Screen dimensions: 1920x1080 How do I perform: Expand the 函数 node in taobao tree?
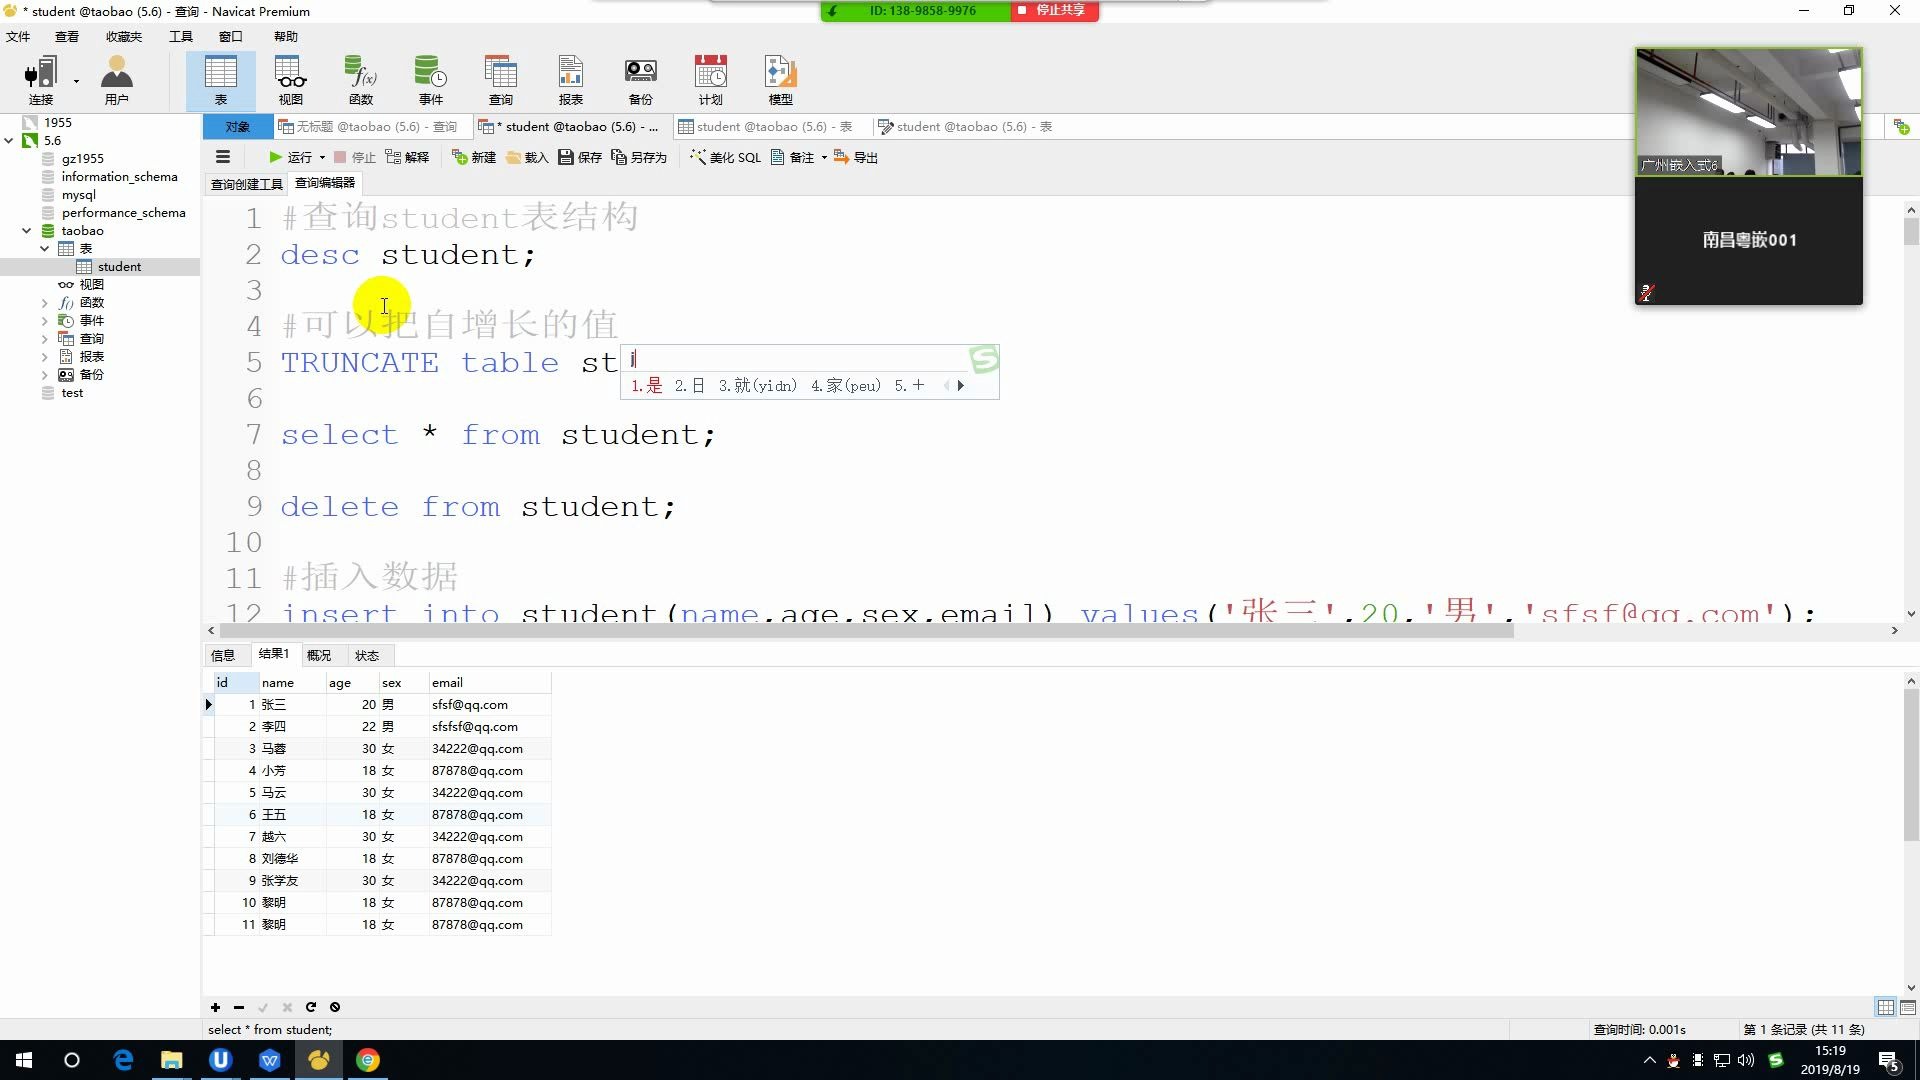[44, 303]
